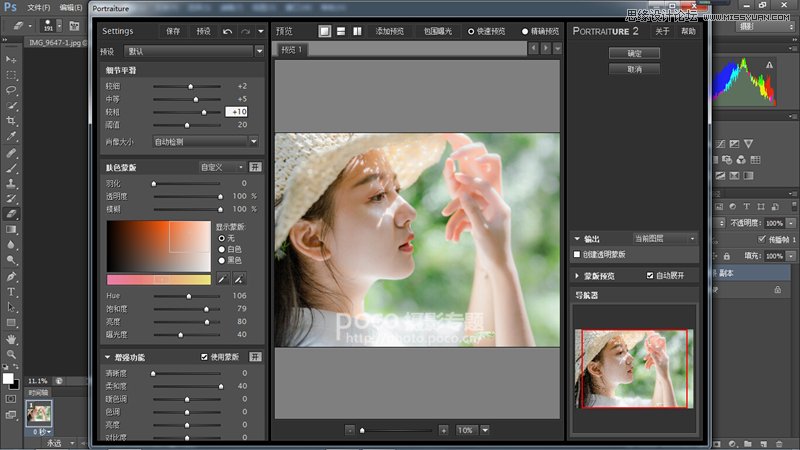The height and width of the screenshot is (450, 800).
Task: Pick the skin tone eyedropper tool
Action: click(223, 279)
